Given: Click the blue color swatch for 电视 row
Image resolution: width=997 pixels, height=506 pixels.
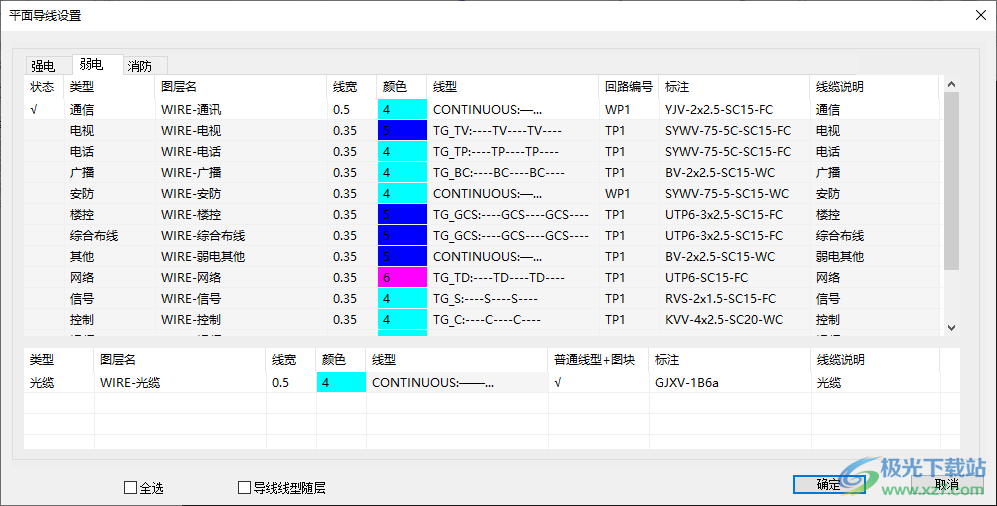Looking at the screenshot, I should (402, 130).
